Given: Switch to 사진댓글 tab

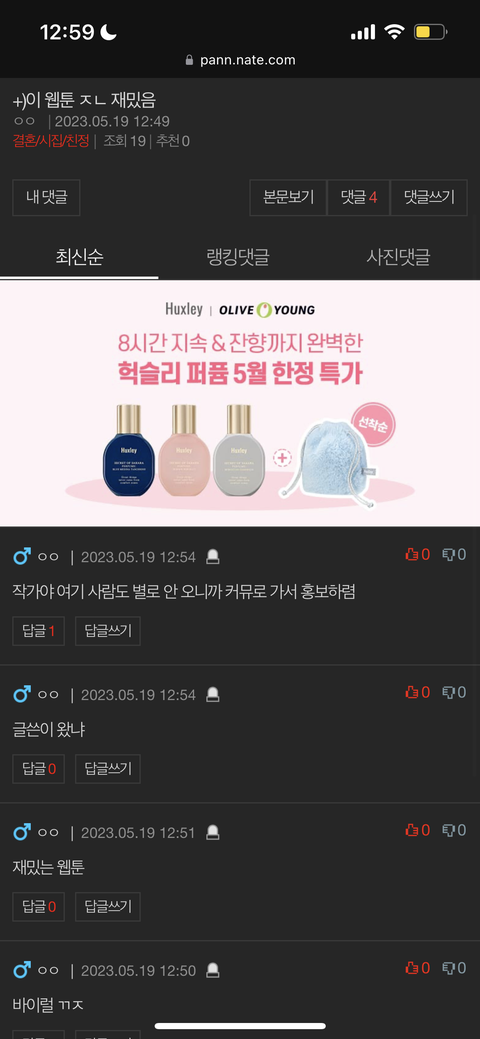Looking at the screenshot, I should coord(398,256).
